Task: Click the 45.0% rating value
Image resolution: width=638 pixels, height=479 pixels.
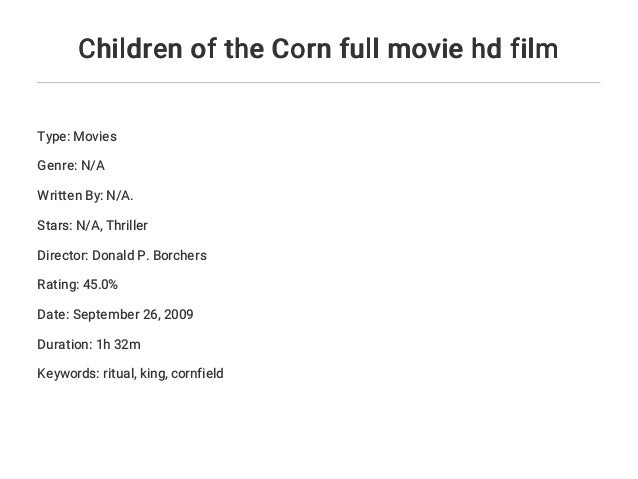Action: pyautogui.click(x=100, y=284)
